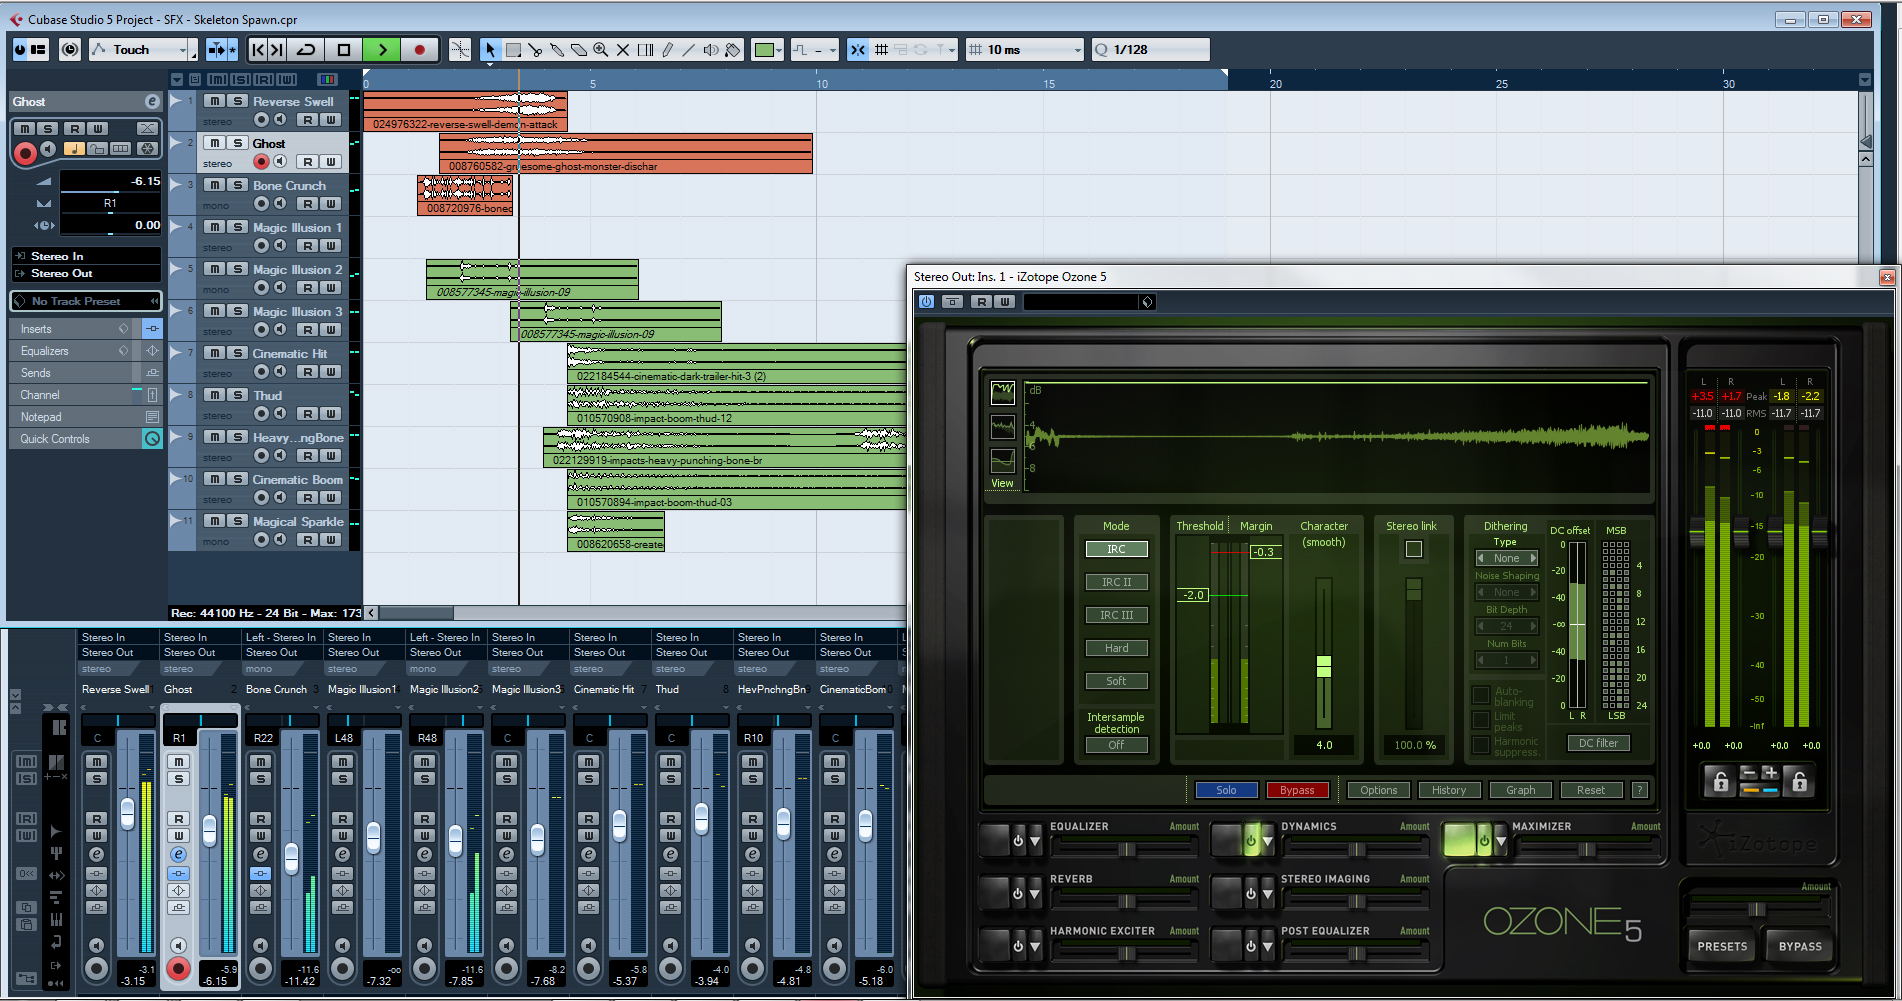Select IRC III limiter mode in Ozone

pos(1116,615)
